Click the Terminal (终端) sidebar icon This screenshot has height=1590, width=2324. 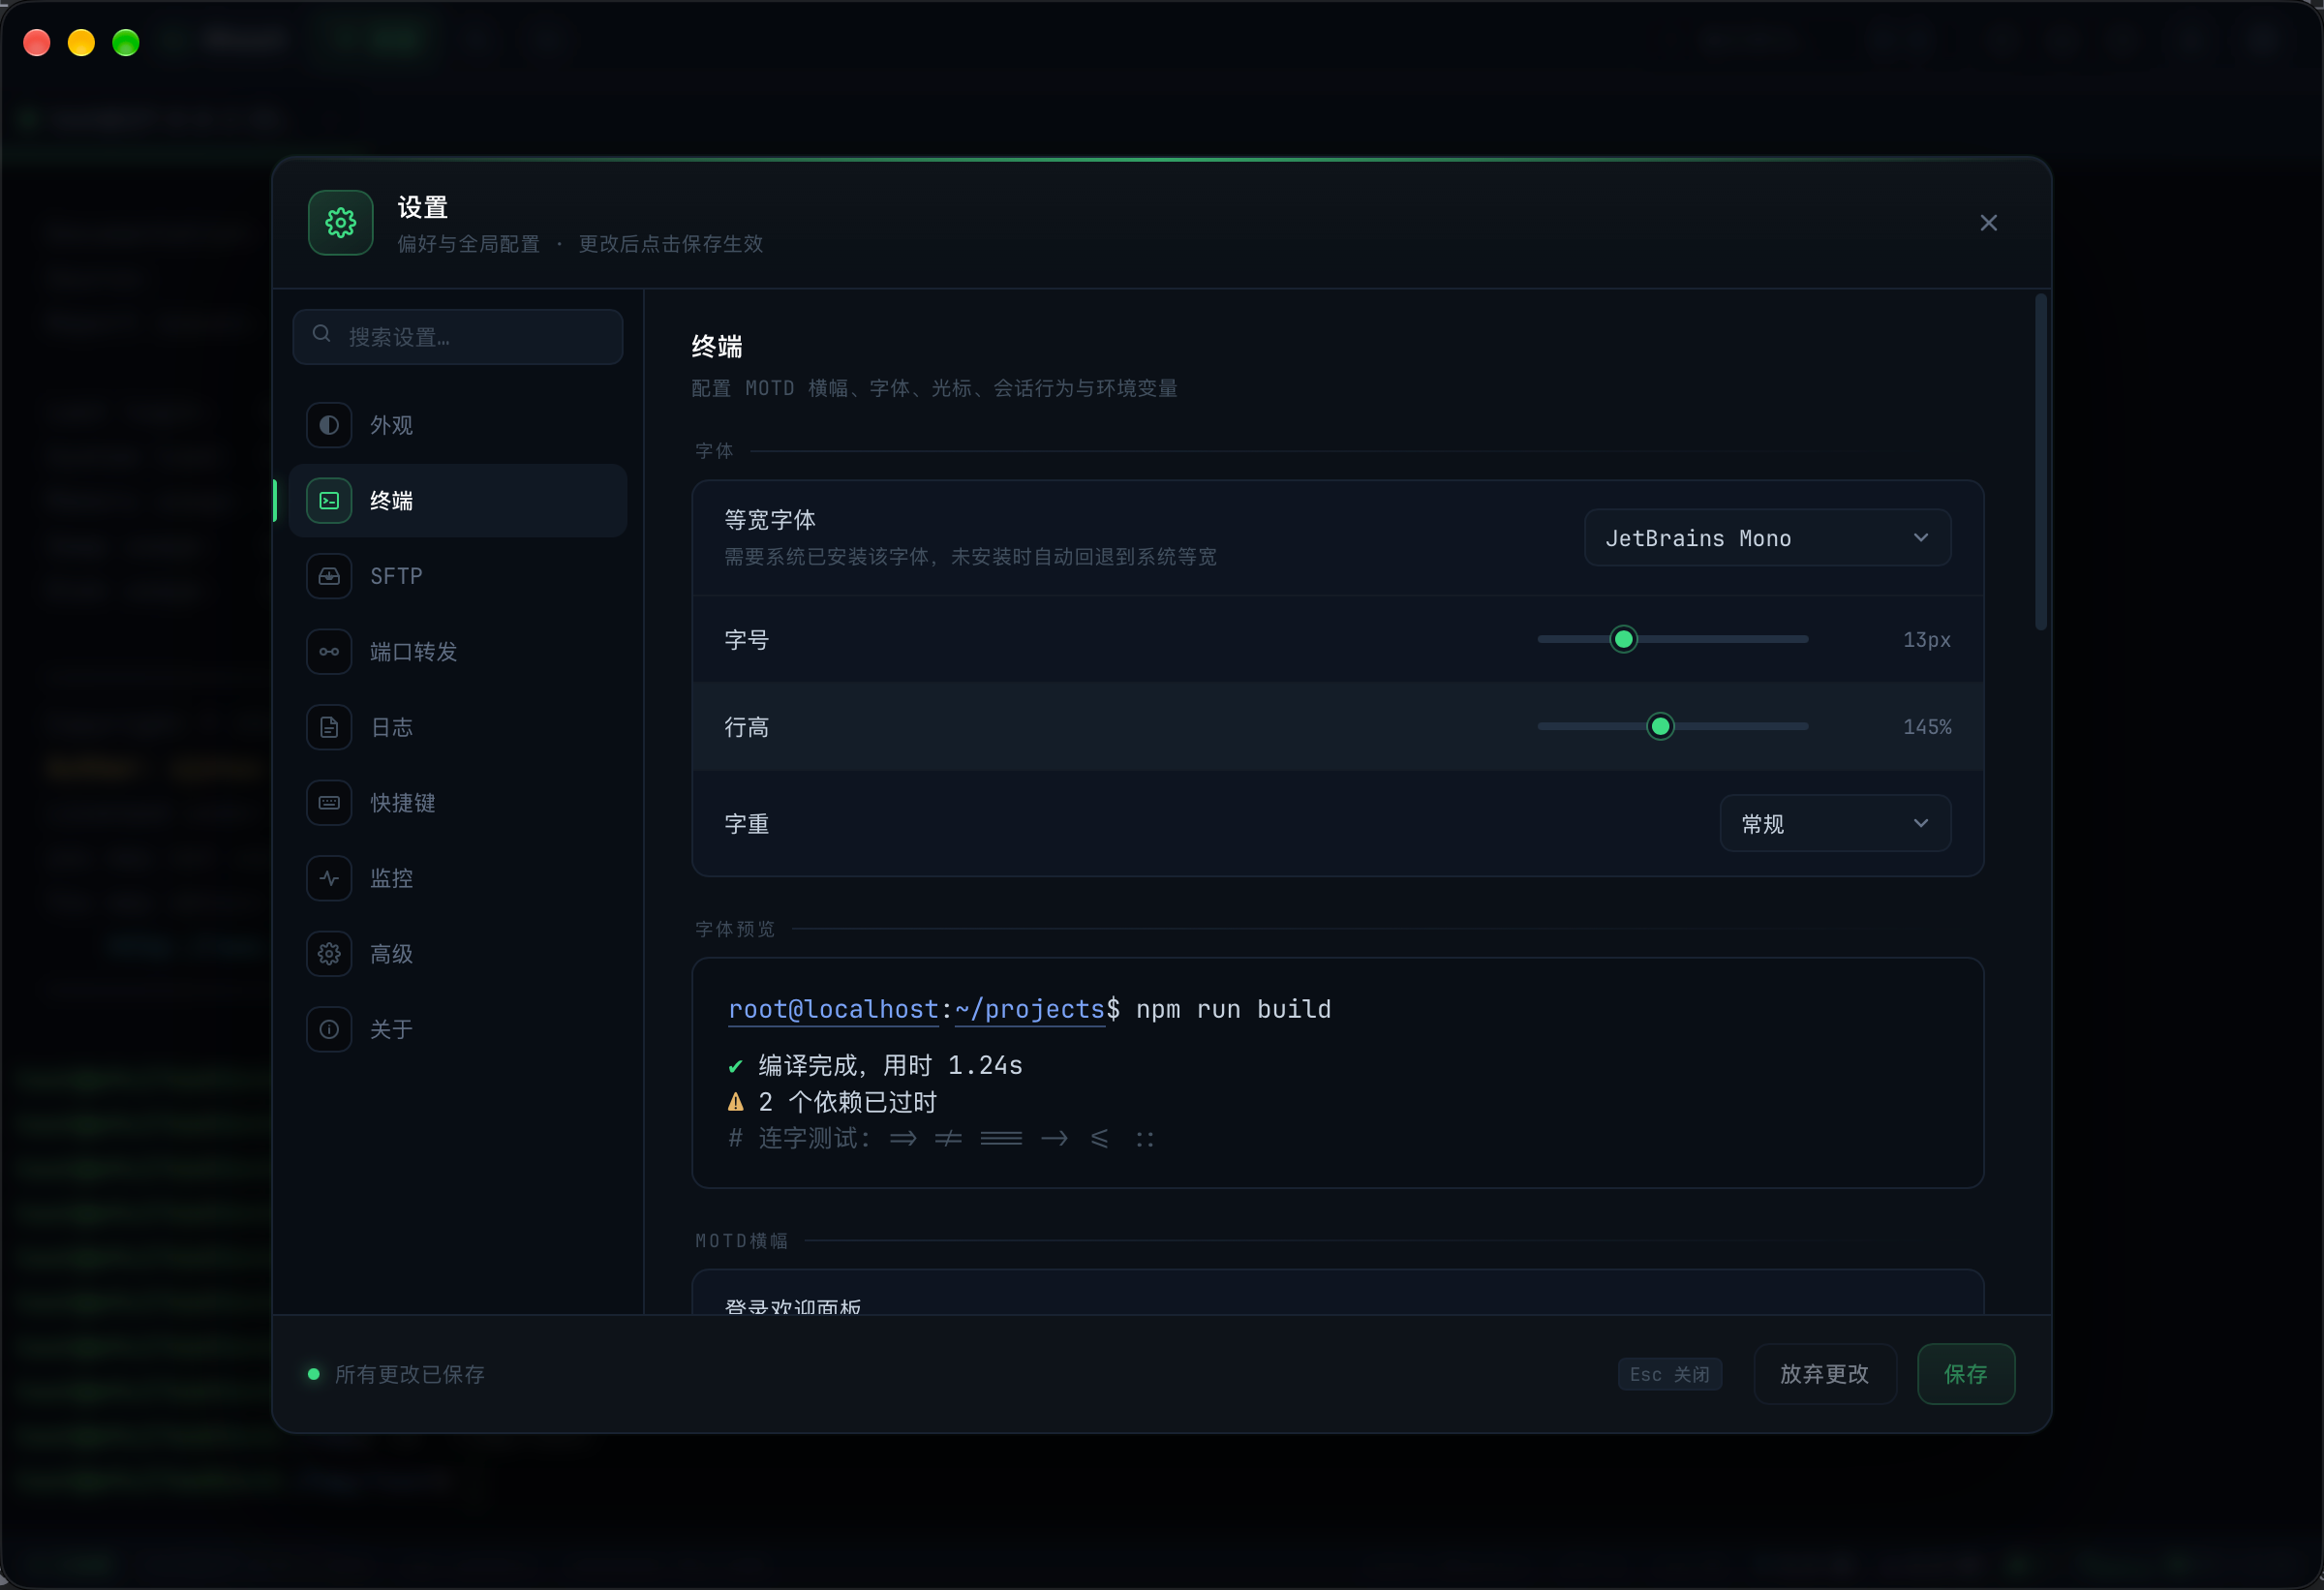pos(329,500)
